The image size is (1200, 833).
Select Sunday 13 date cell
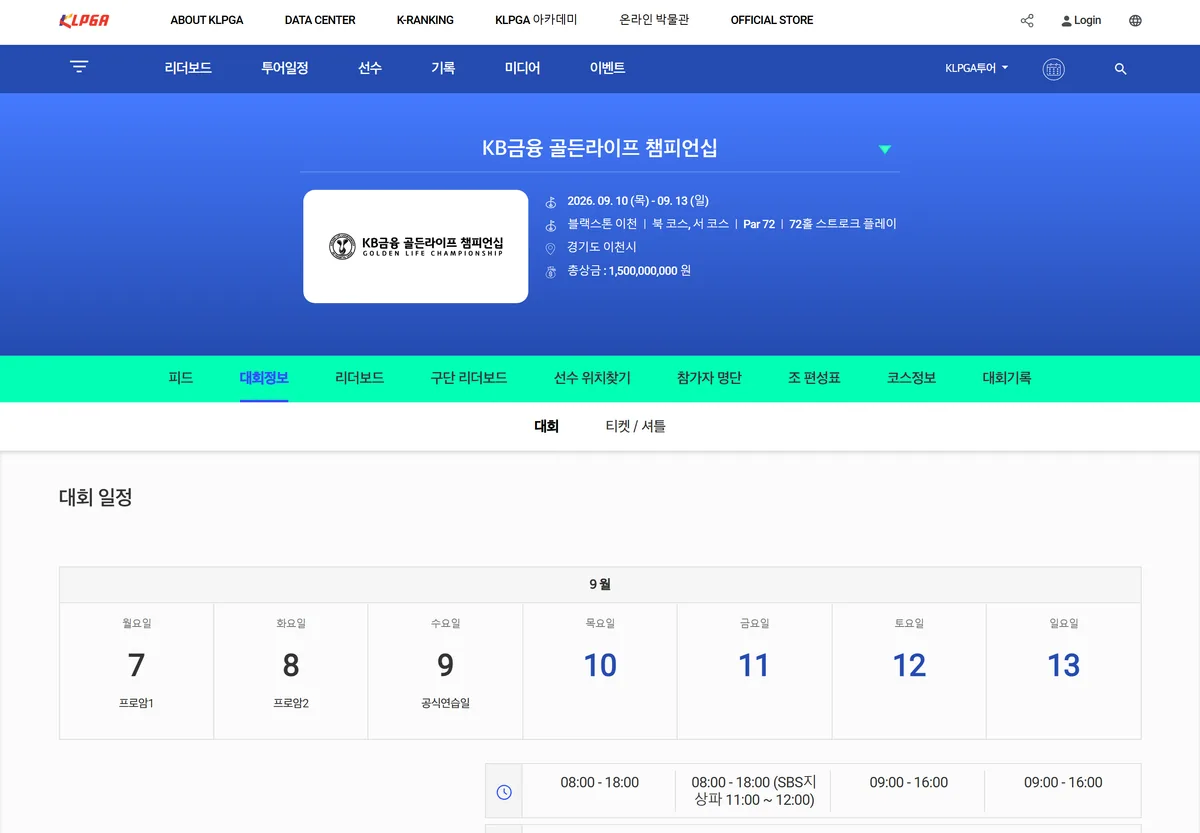(x=1064, y=671)
